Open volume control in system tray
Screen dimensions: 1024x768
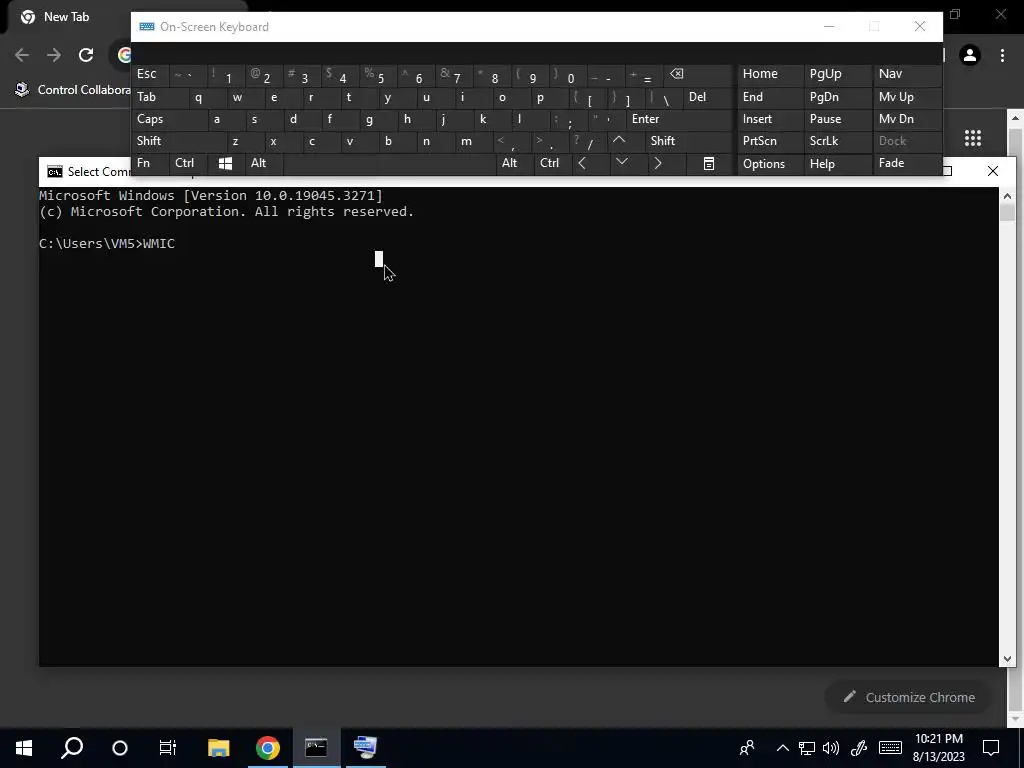[x=831, y=748]
